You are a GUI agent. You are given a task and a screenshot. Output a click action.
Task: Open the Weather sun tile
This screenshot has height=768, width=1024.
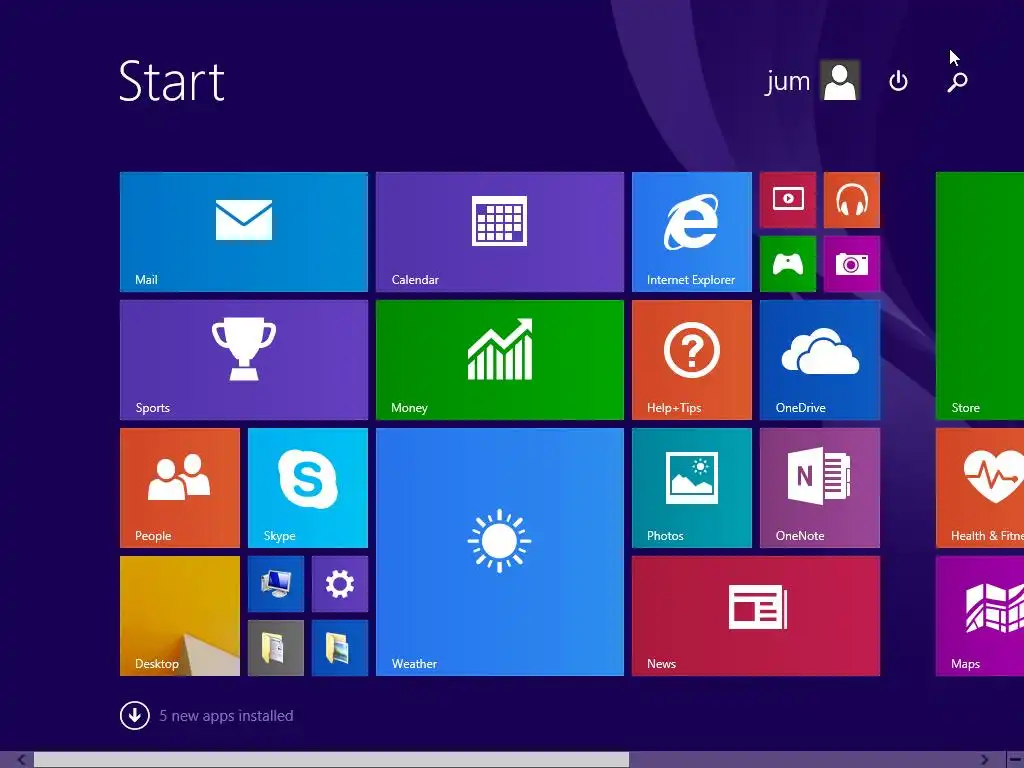click(500, 552)
